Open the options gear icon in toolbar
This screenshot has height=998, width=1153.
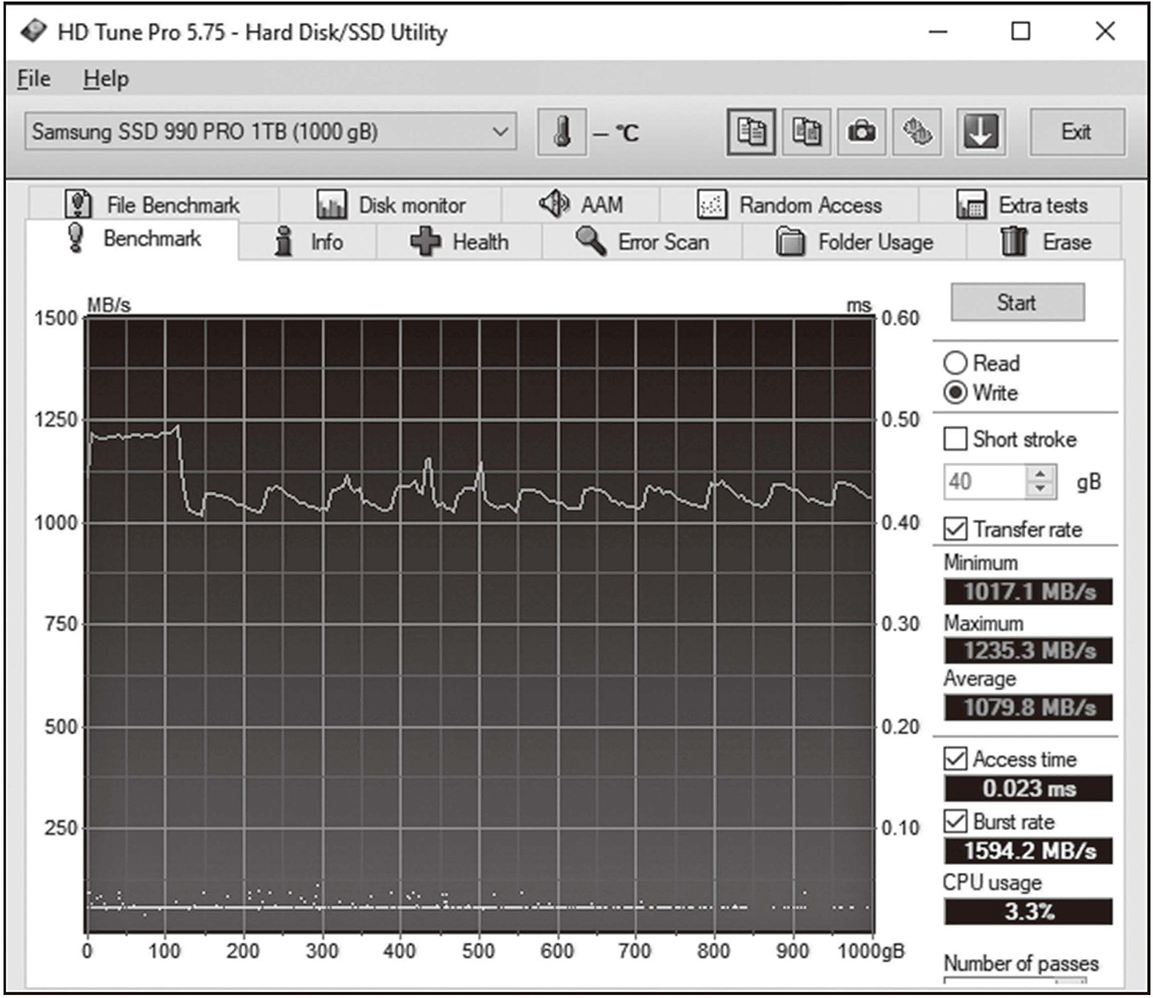coord(916,132)
